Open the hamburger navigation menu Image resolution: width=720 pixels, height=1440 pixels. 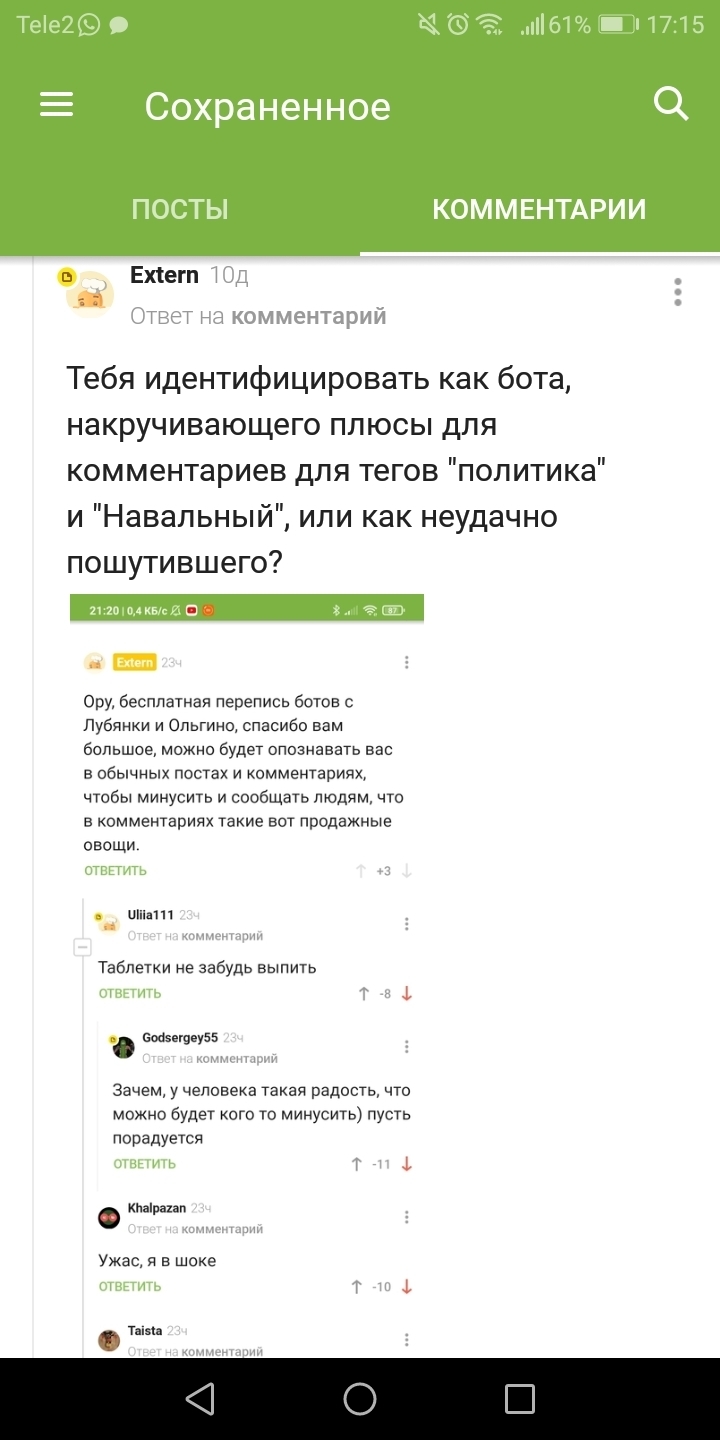(x=57, y=105)
